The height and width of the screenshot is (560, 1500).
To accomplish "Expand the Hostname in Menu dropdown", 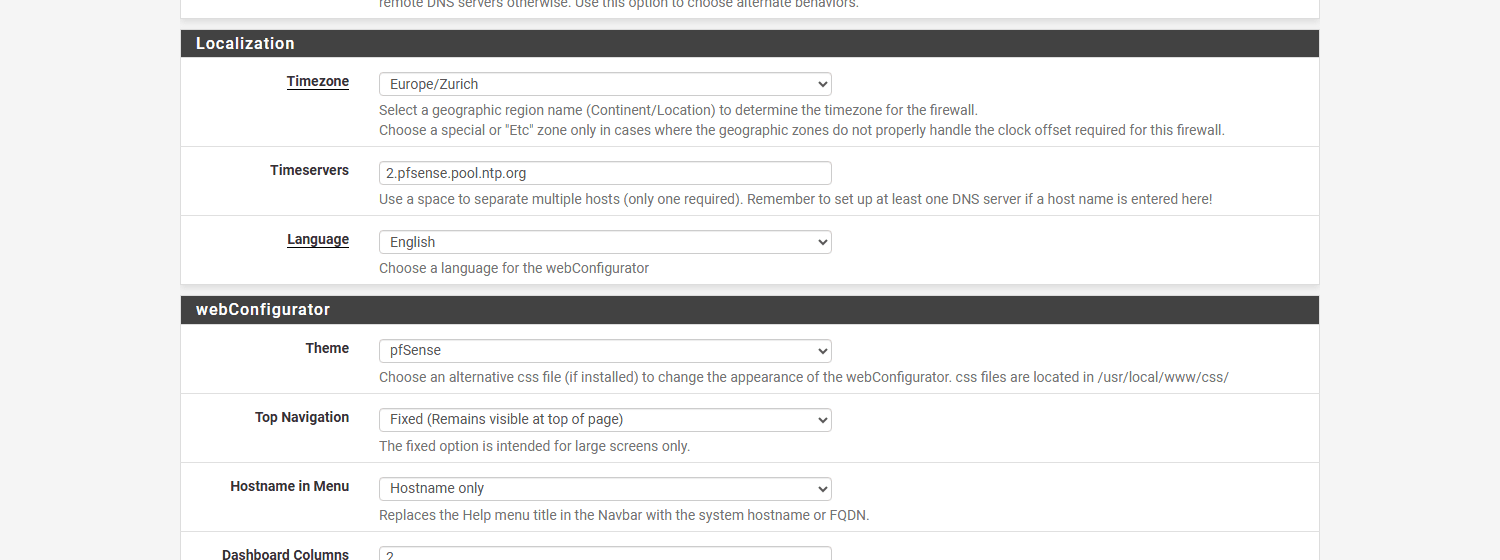I will click(x=605, y=489).
